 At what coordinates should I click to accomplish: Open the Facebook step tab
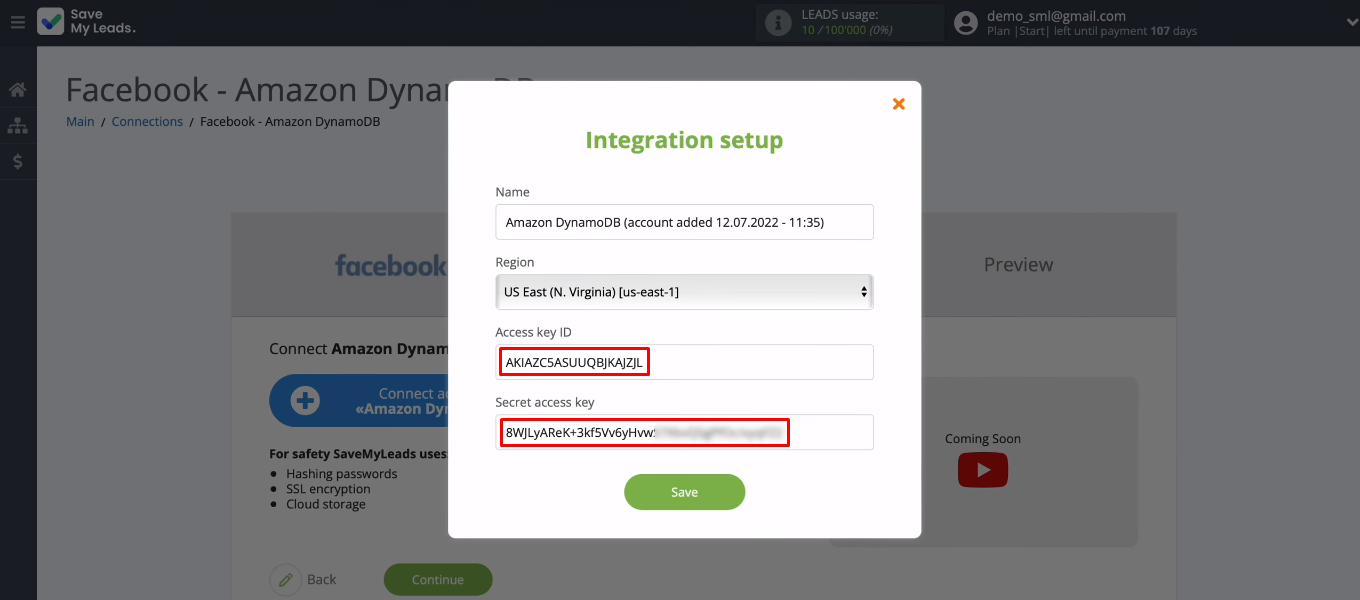[x=390, y=265]
